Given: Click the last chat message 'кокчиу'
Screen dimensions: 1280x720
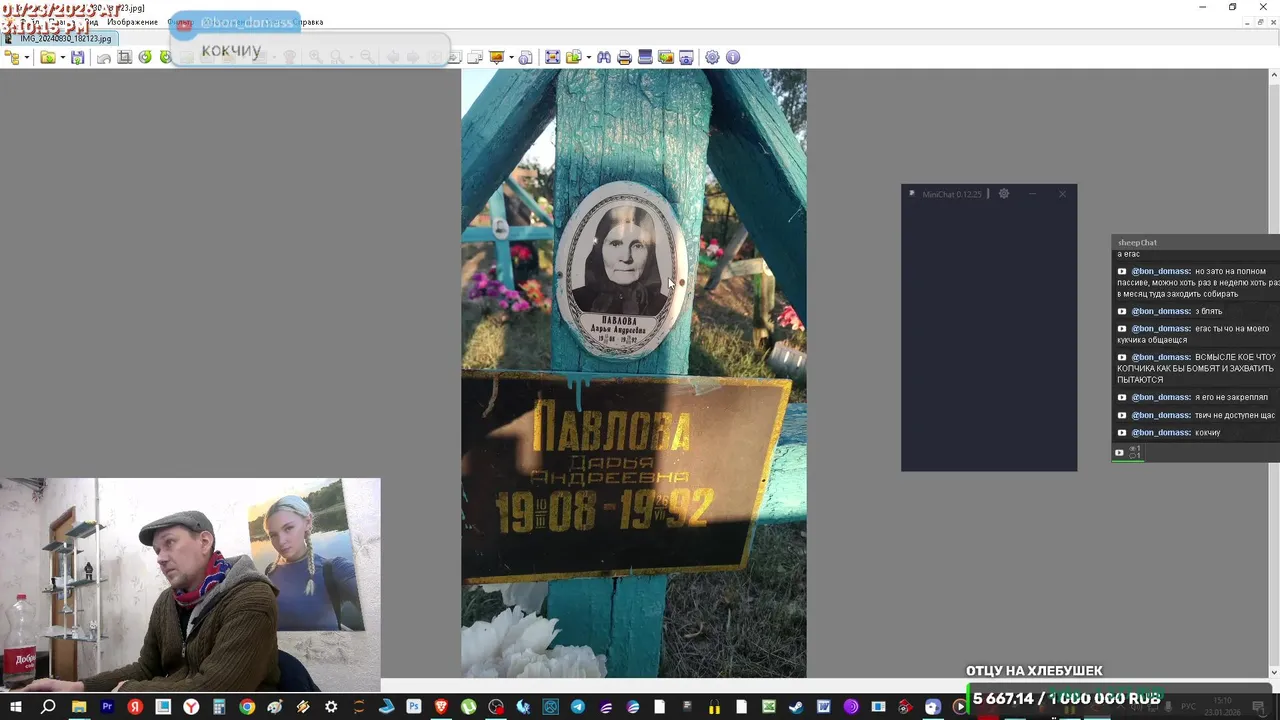Looking at the screenshot, I should point(1207,433).
